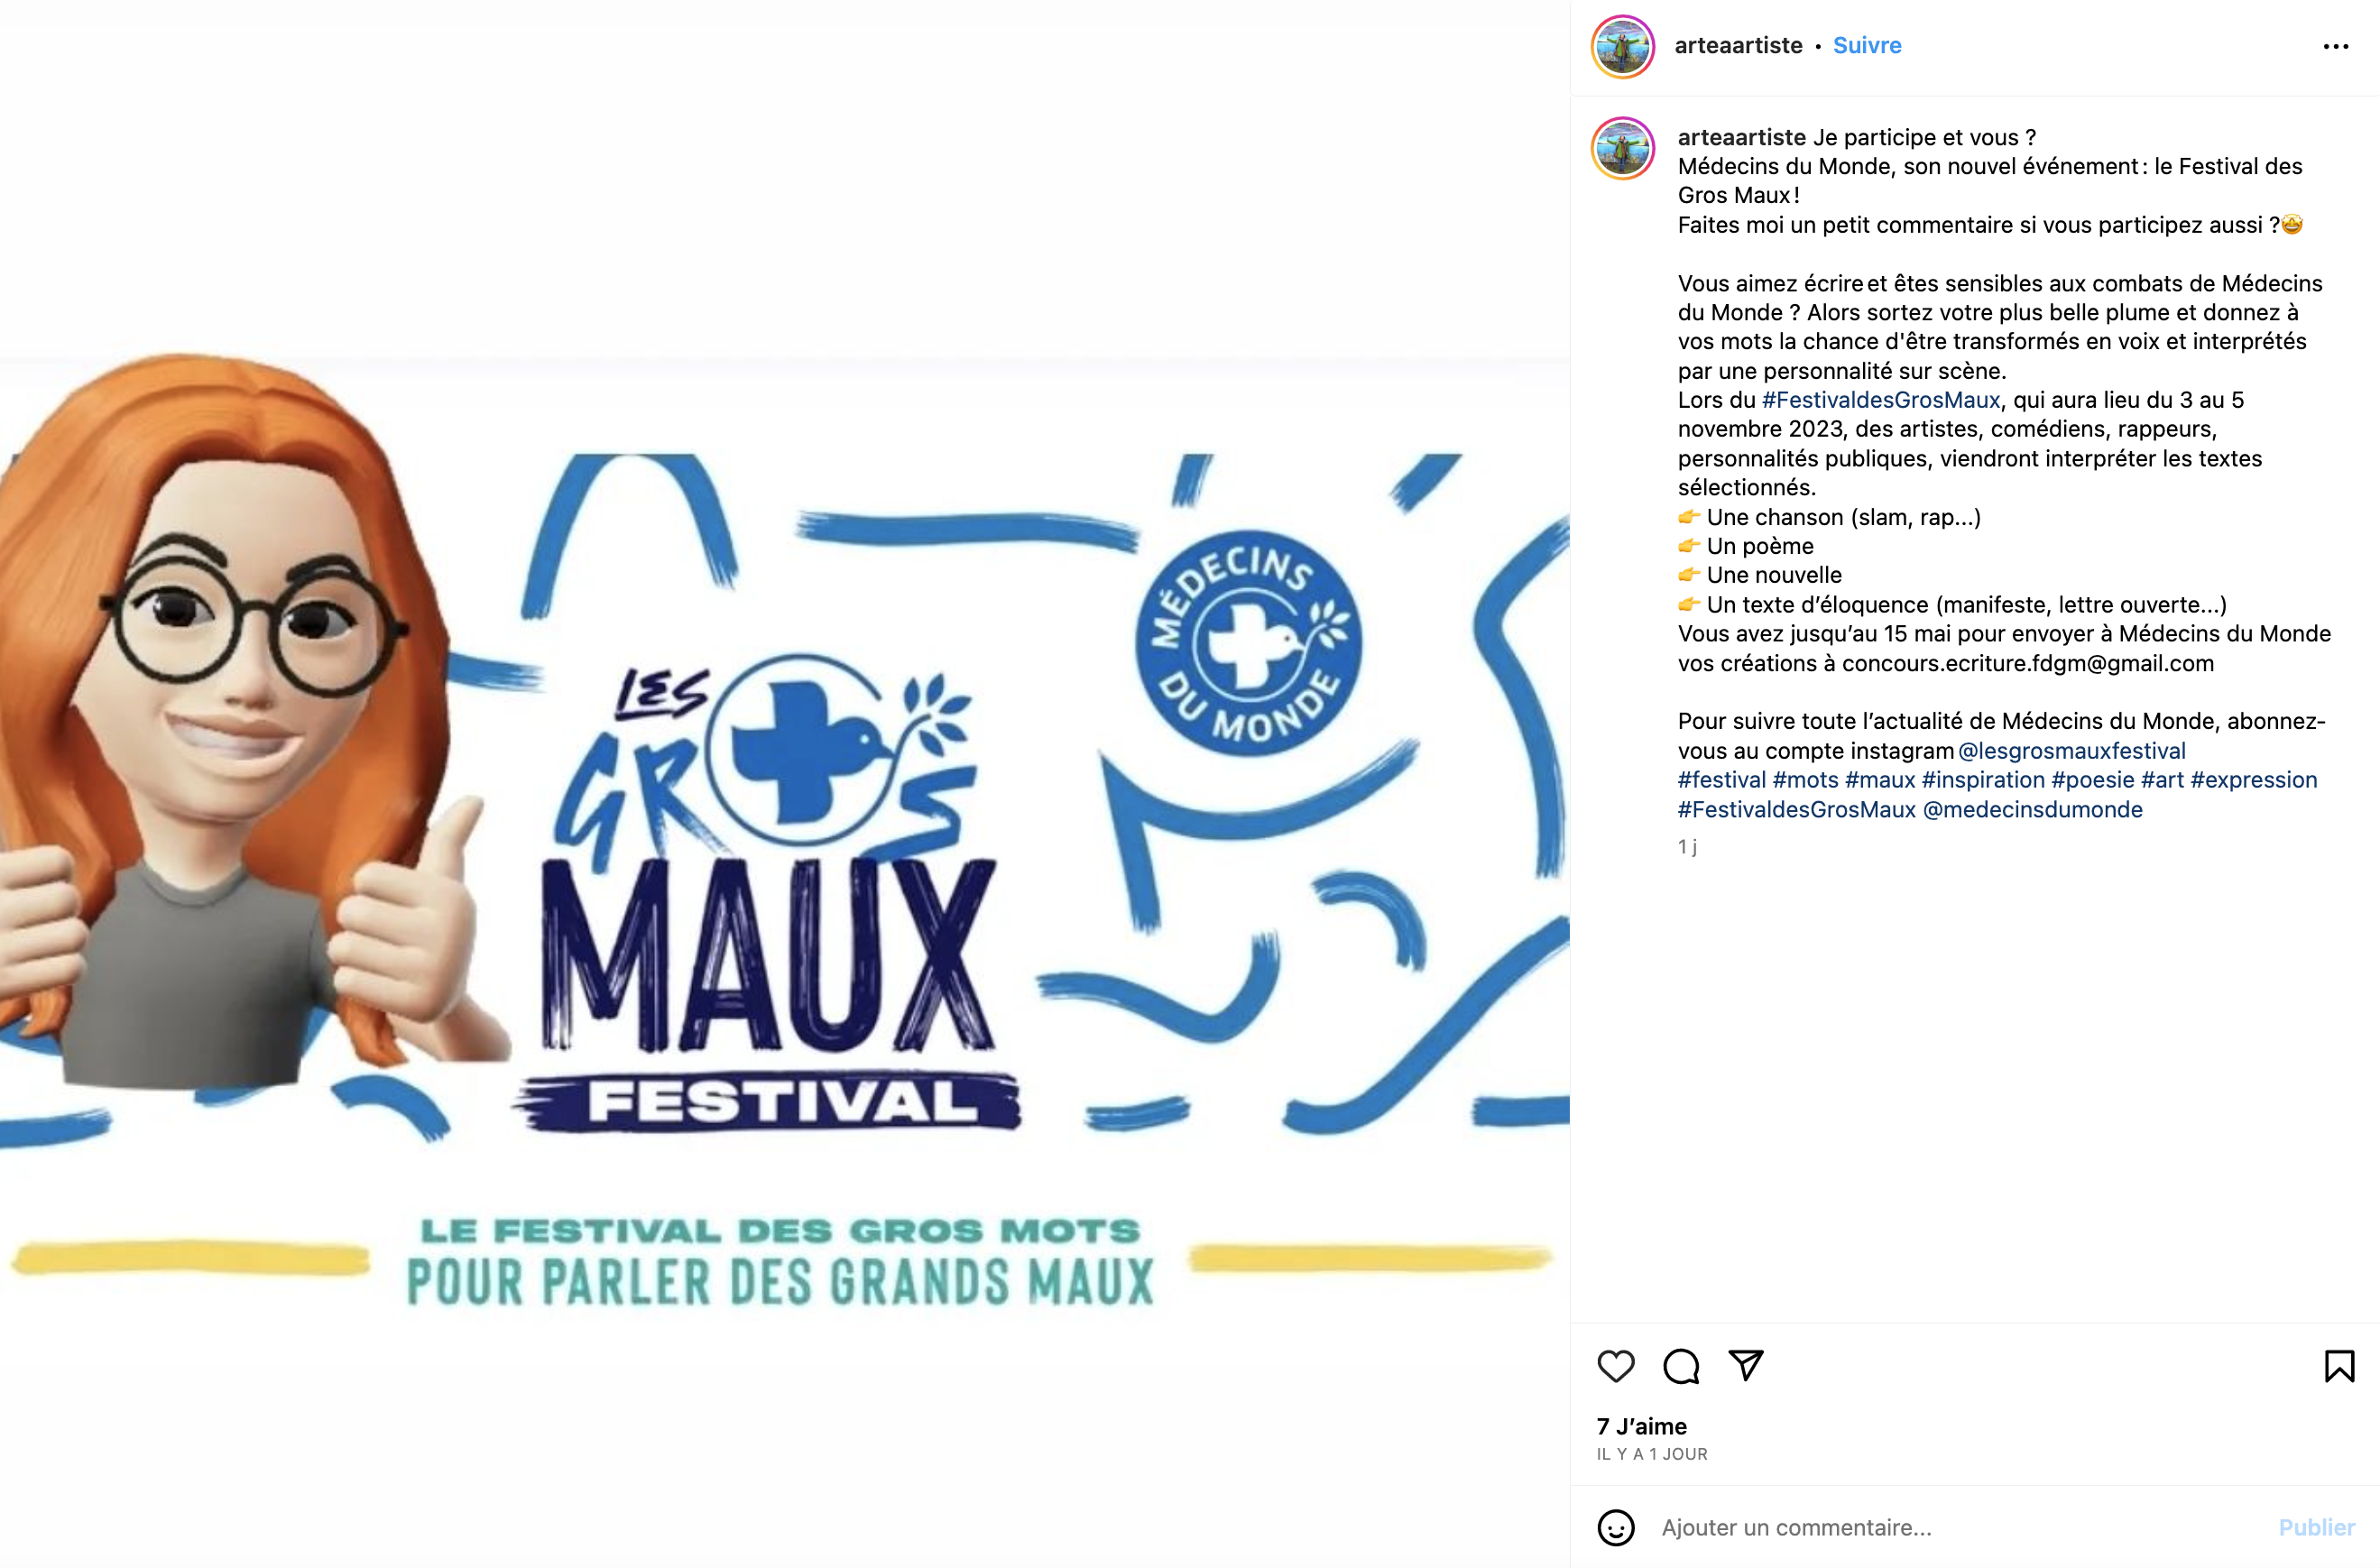Click the arteaartiste avatar beside the caption
This screenshot has width=2380, height=1568.
coord(1622,148)
